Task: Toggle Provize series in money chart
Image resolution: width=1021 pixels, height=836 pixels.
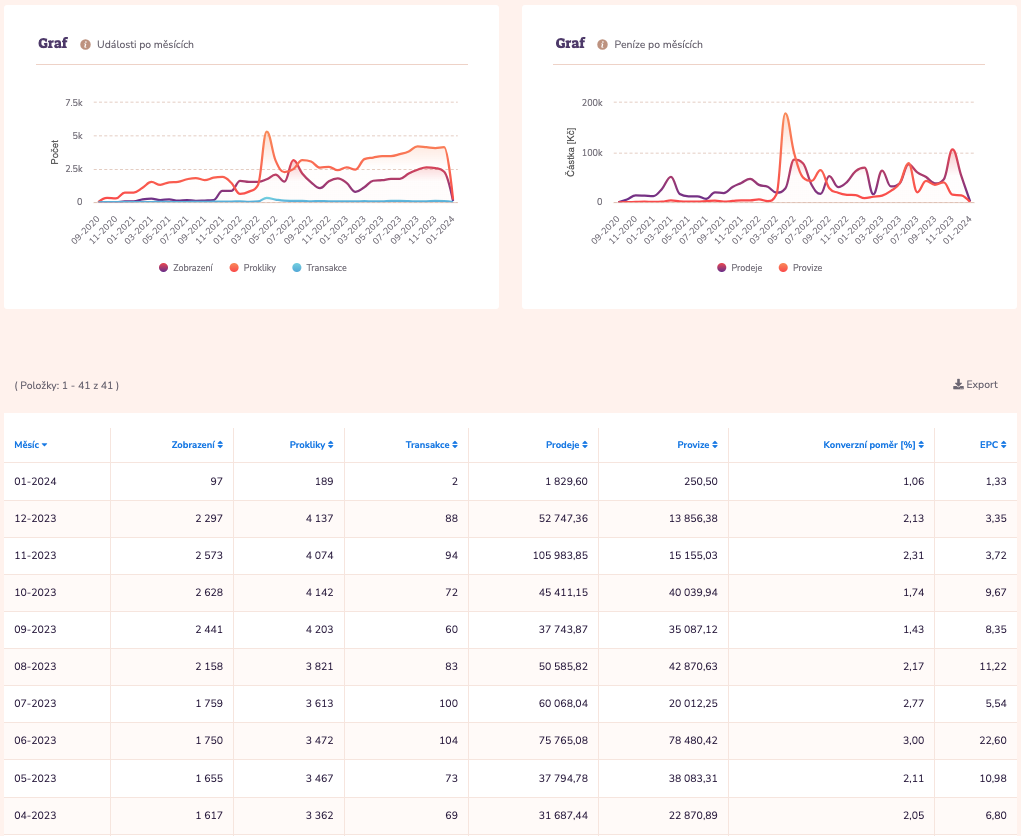Action: coord(800,268)
